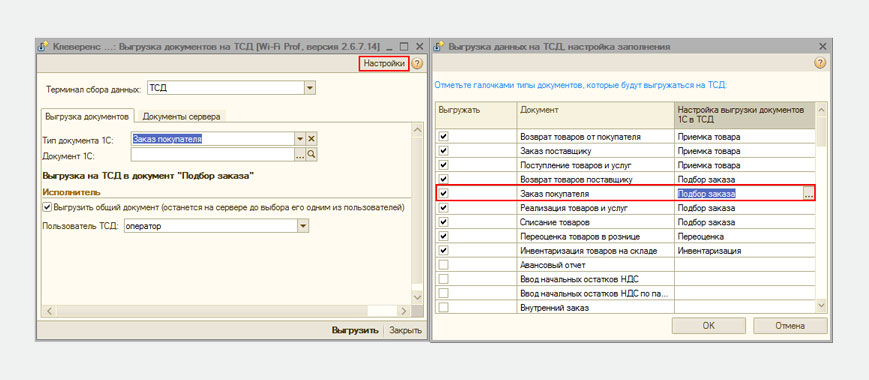Select Подбор заказа cell for Реализация товаров

pyautogui.click(x=745, y=208)
